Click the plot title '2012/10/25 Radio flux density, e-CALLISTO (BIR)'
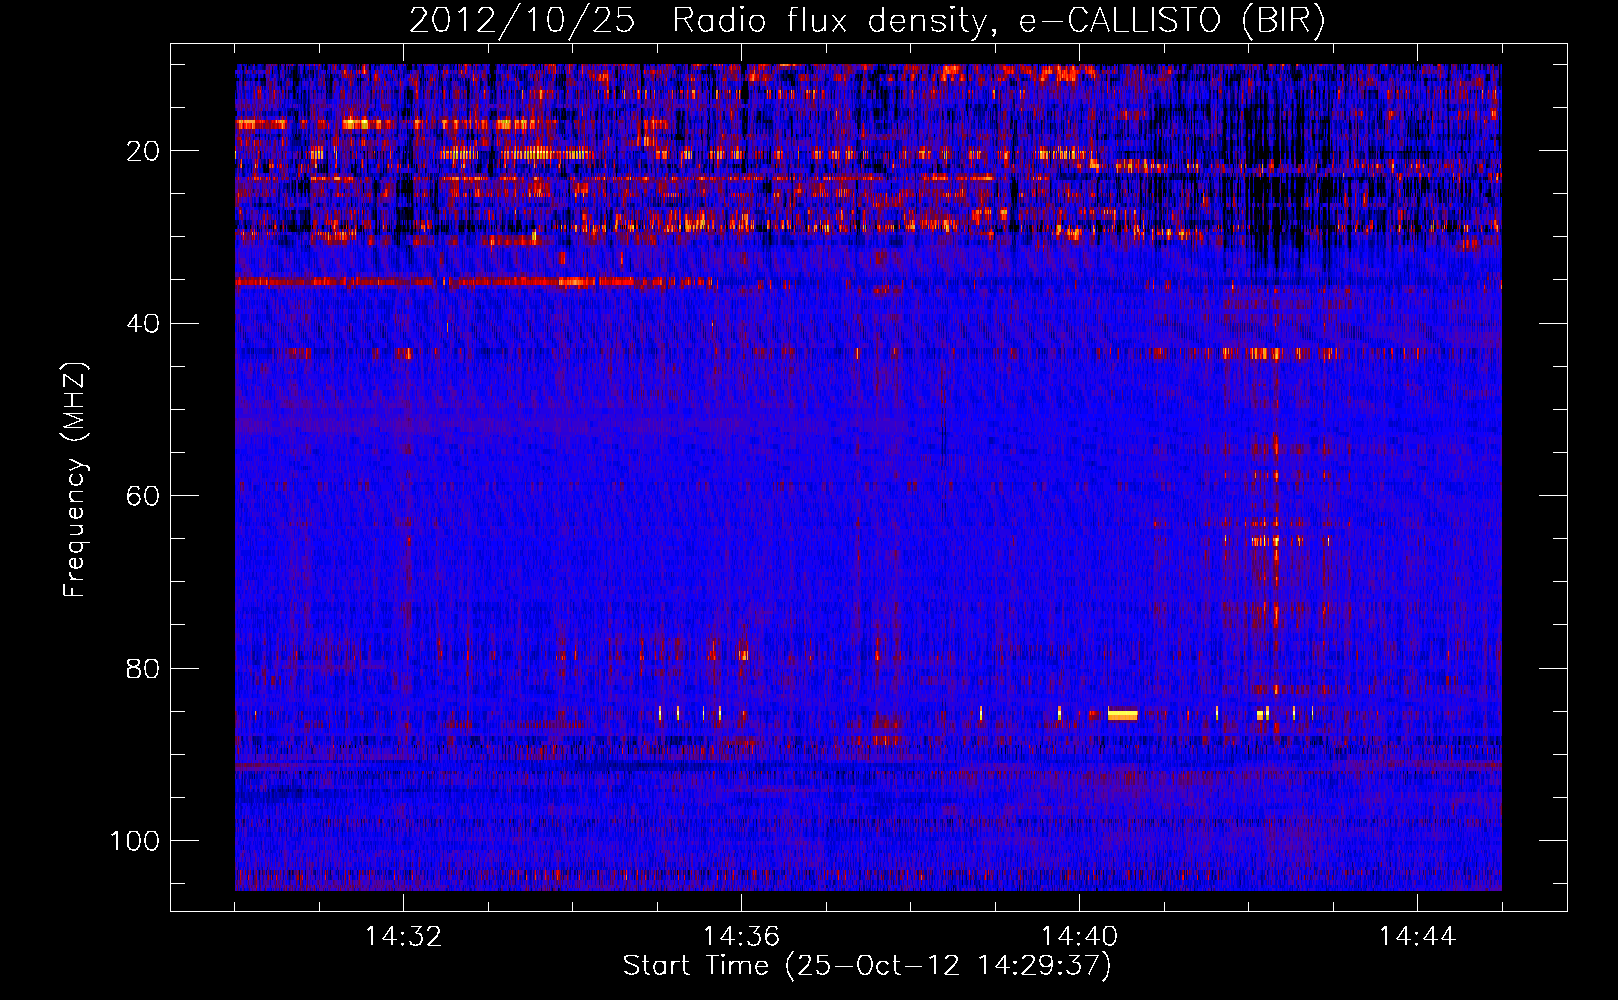This screenshot has width=1618, height=1000. click(867, 20)
